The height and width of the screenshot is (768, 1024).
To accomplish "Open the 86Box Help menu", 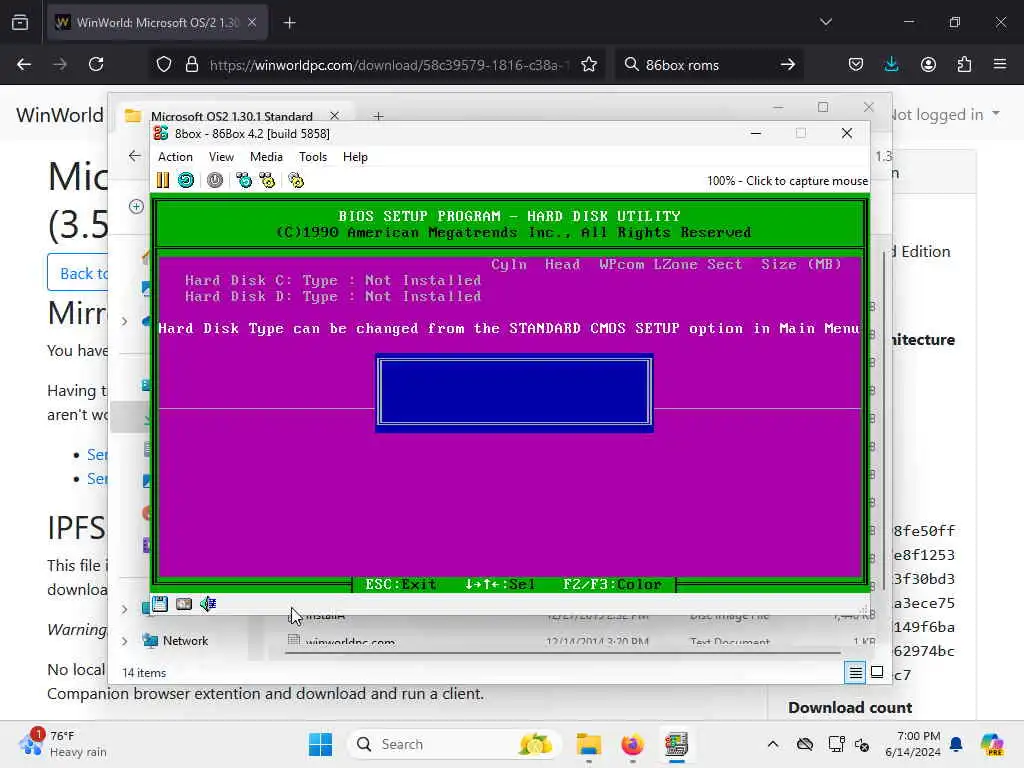I will [x=355, y=157].
